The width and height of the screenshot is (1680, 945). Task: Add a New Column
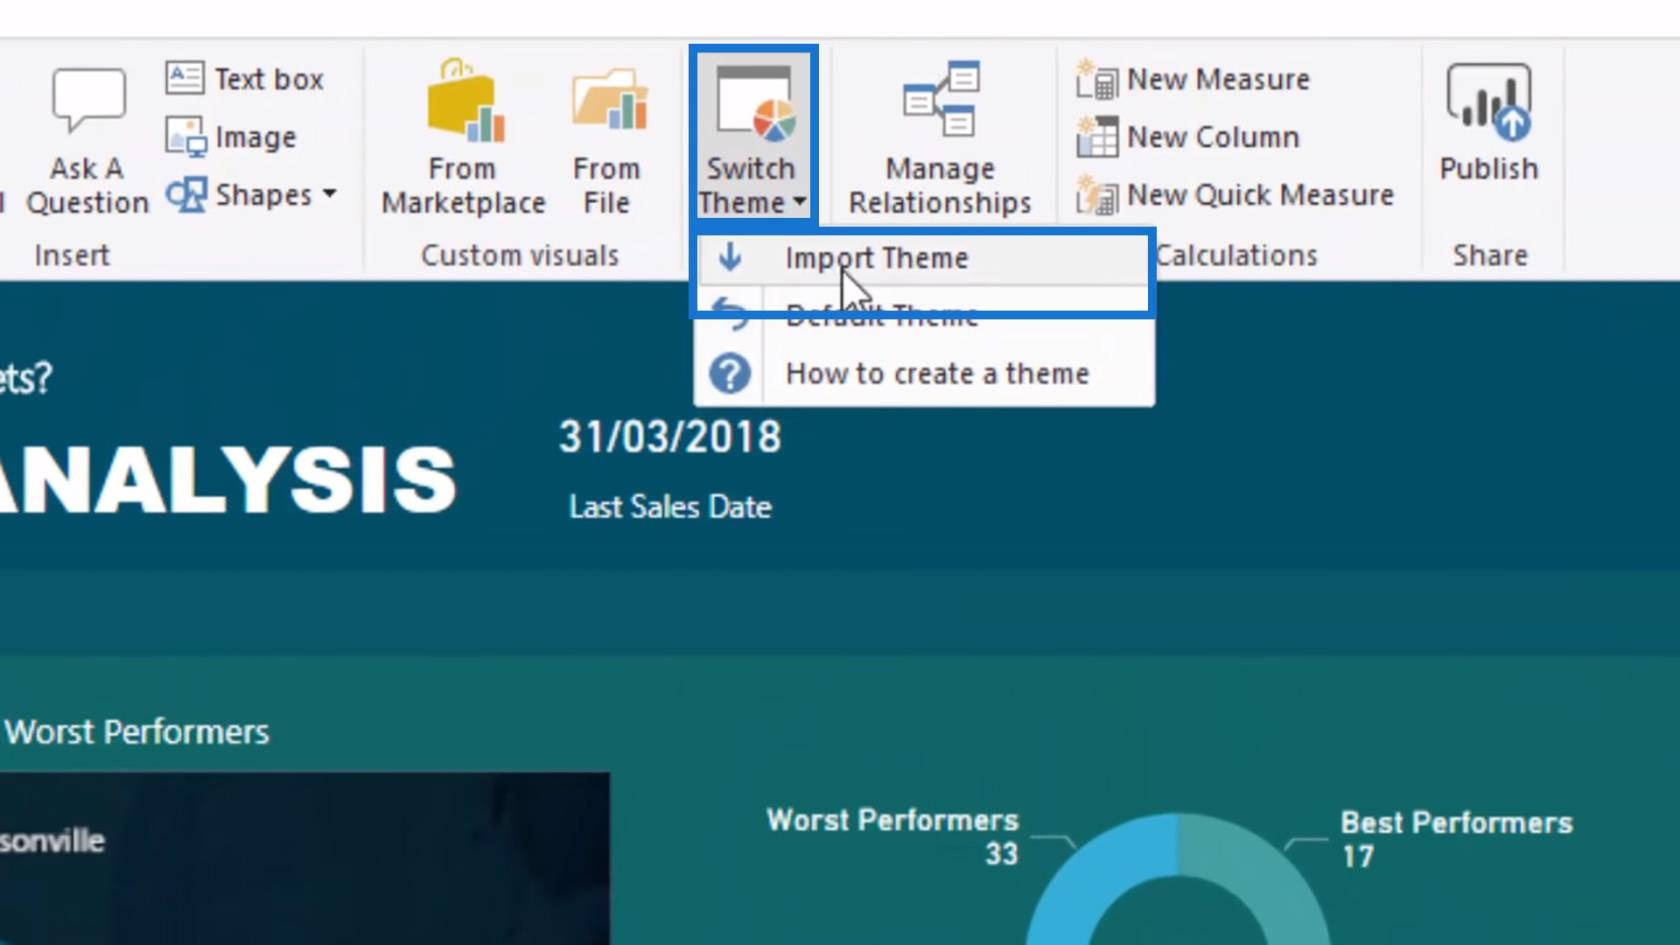click(x=1188, y=137)
